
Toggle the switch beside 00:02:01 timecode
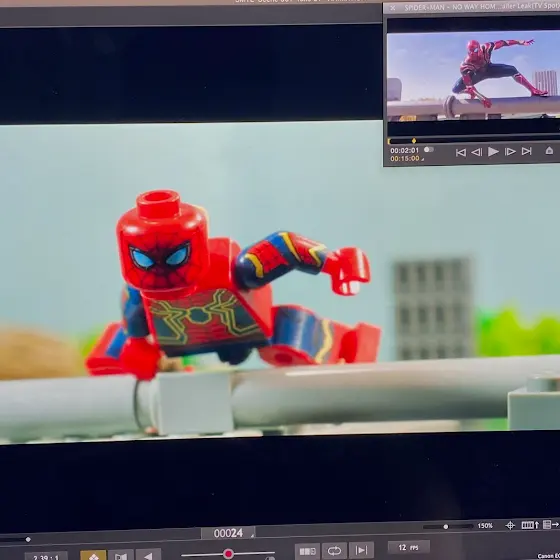click(429, 150)
